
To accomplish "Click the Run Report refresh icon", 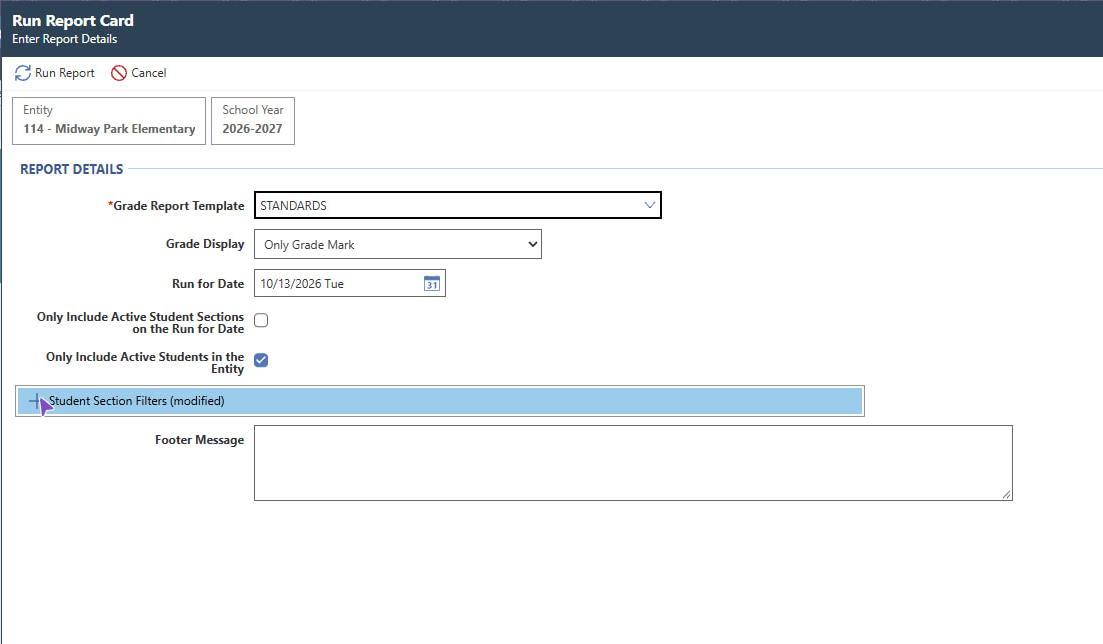I will click(x=23, y=73).
